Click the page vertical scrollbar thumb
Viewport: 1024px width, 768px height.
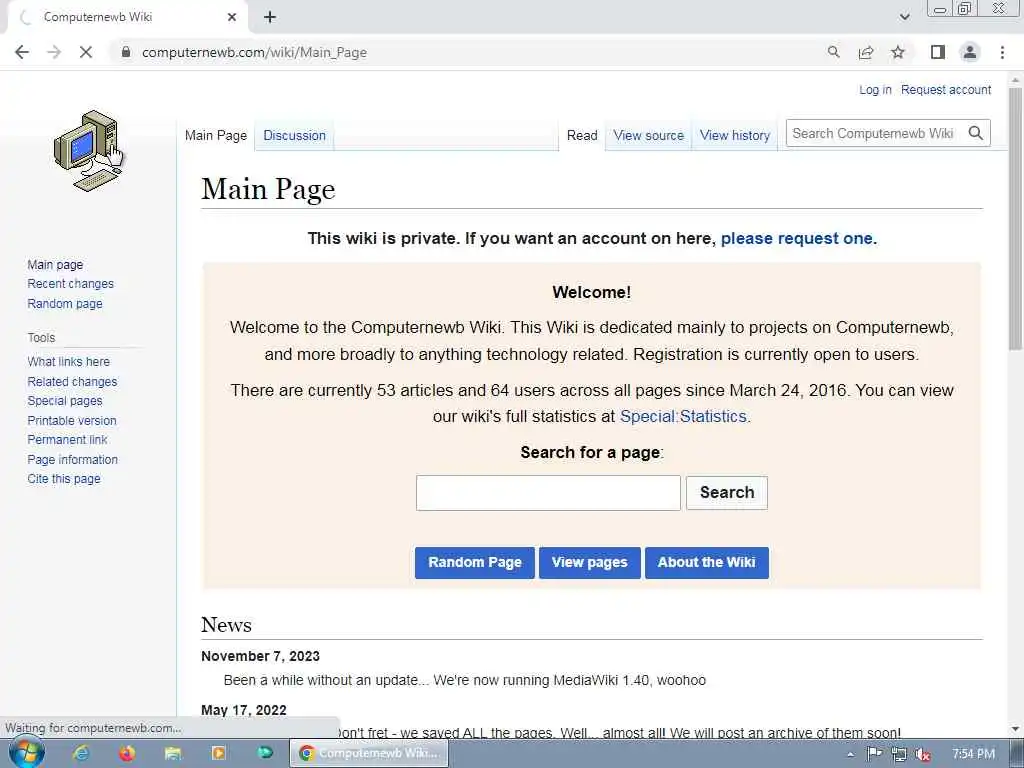(1015, 219)
